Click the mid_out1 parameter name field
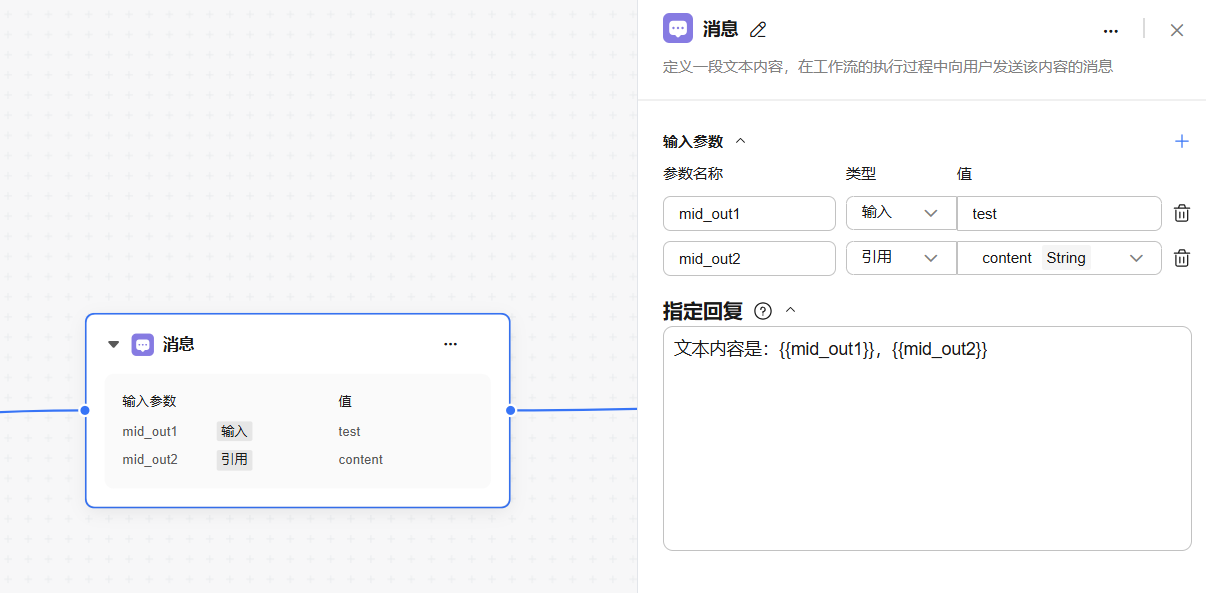The width and height of the screenshot is (1206, 593). (x=749, y=213)
